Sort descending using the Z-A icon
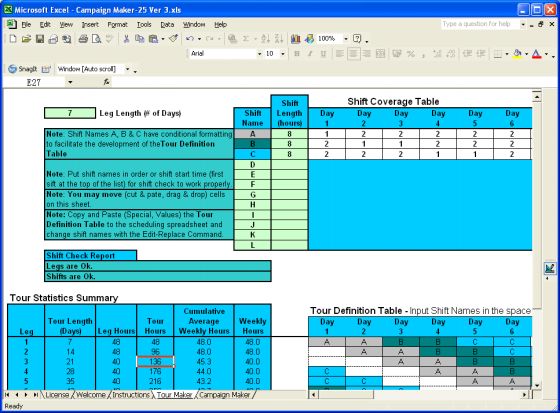The height and width of the screenshot is (413, 560). 279,39
